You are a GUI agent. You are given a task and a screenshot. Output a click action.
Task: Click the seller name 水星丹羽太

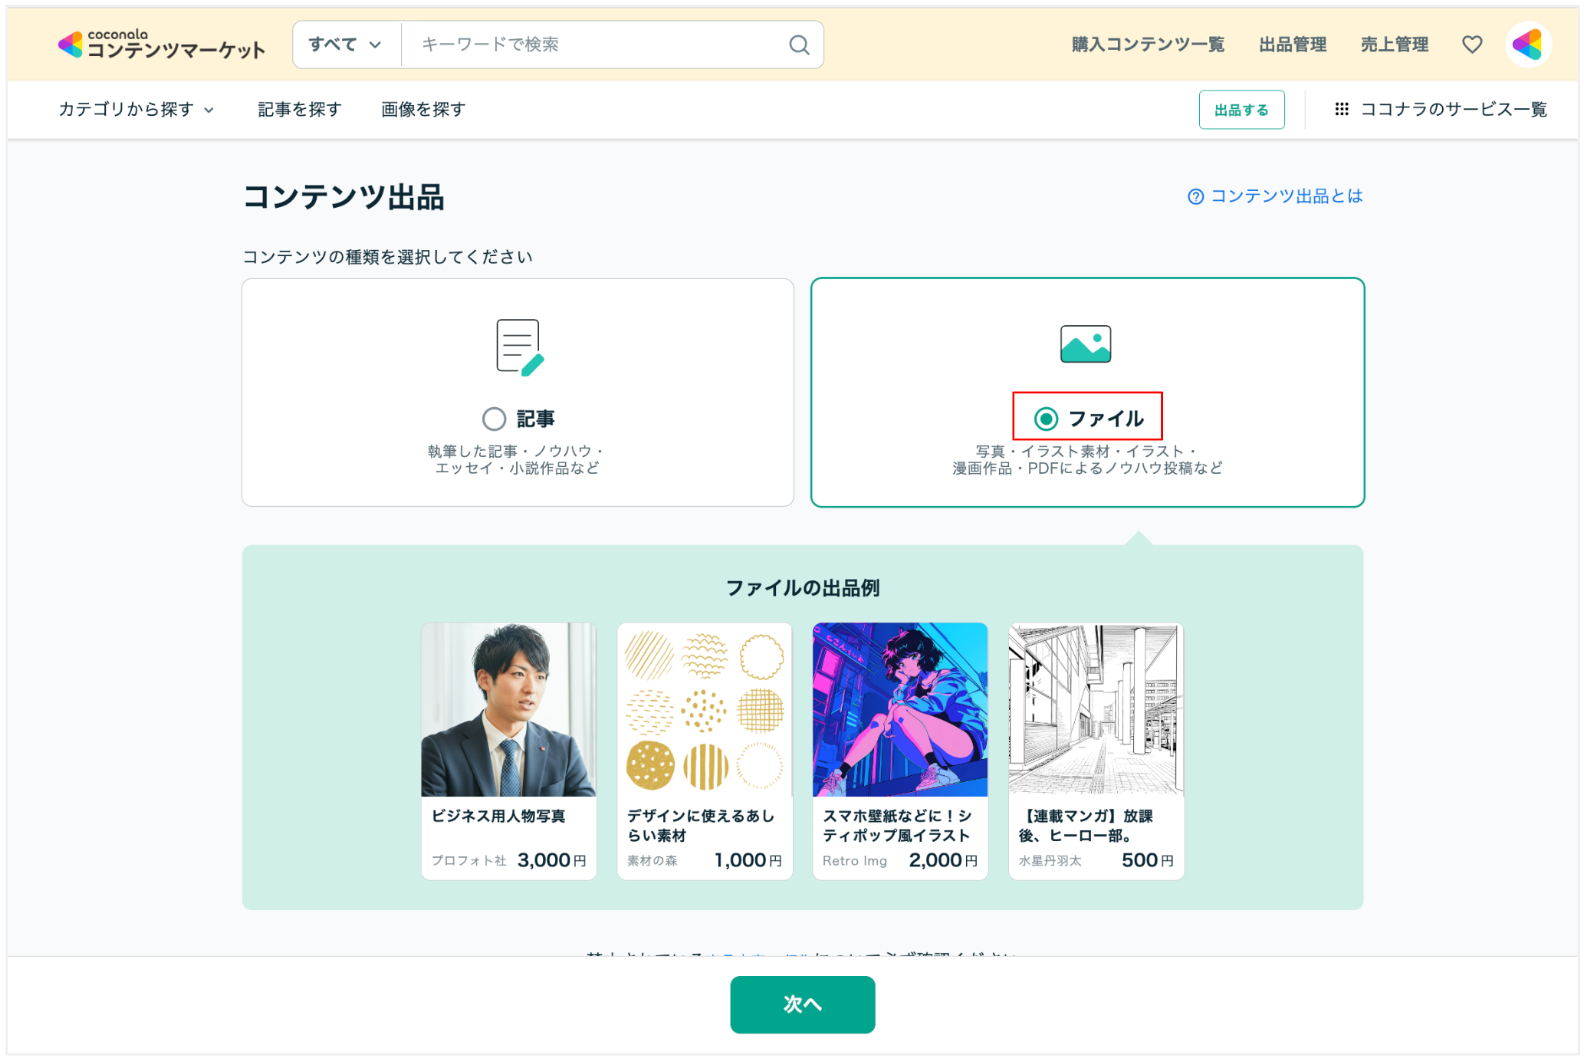1050,861
